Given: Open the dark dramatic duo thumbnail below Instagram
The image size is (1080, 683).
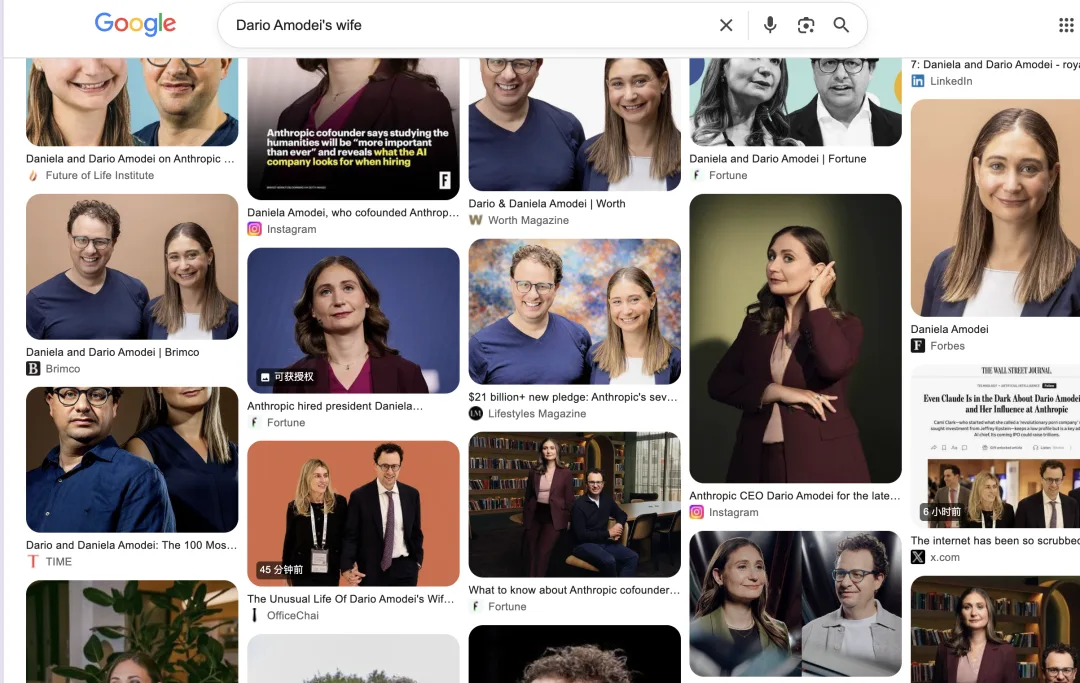Looking at the screenshot, I should click(796, 604).
